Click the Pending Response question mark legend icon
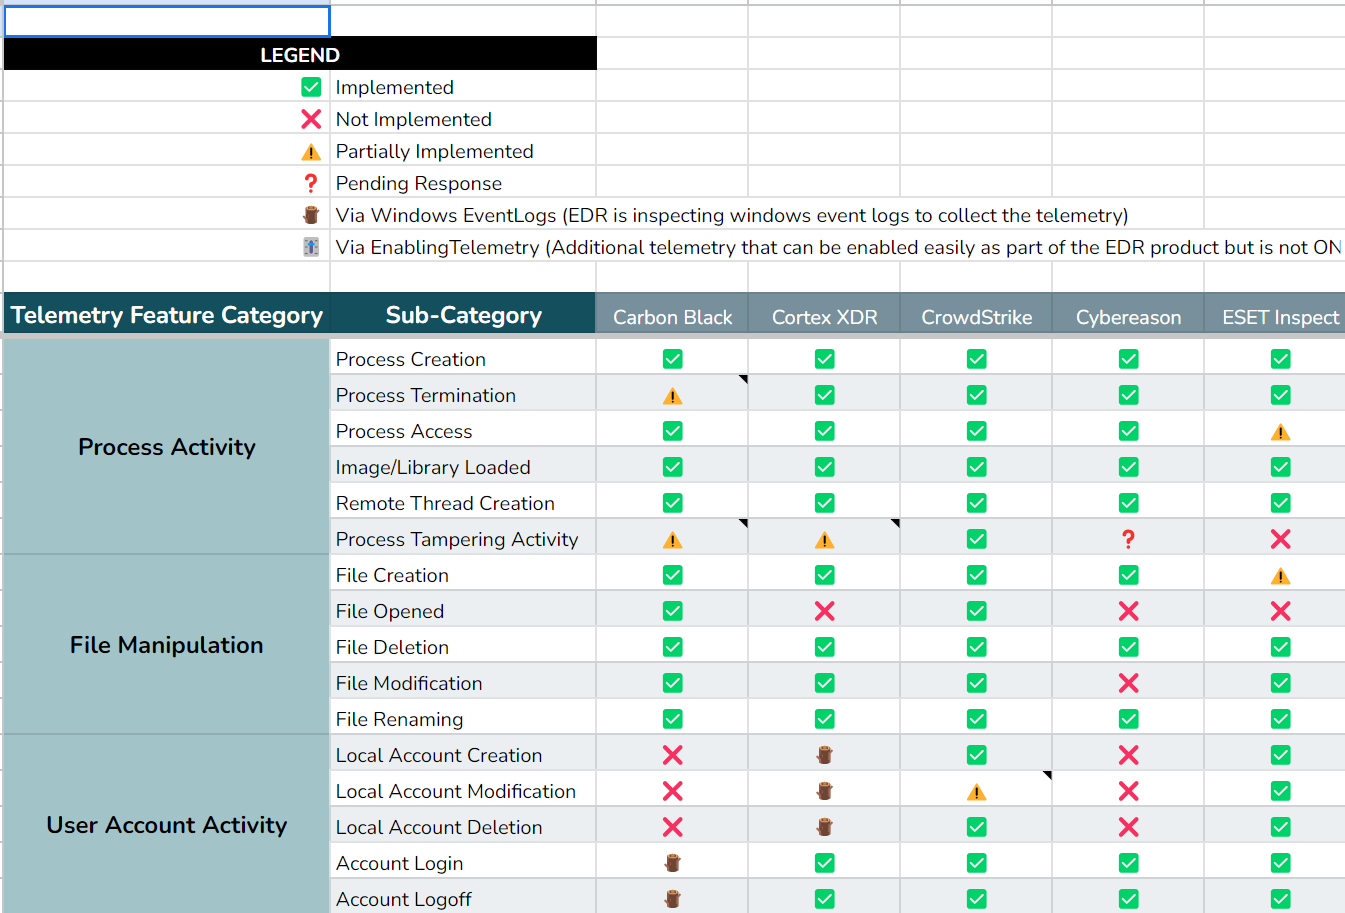Viewport: 1345px width, 913px height. point(311,183)
